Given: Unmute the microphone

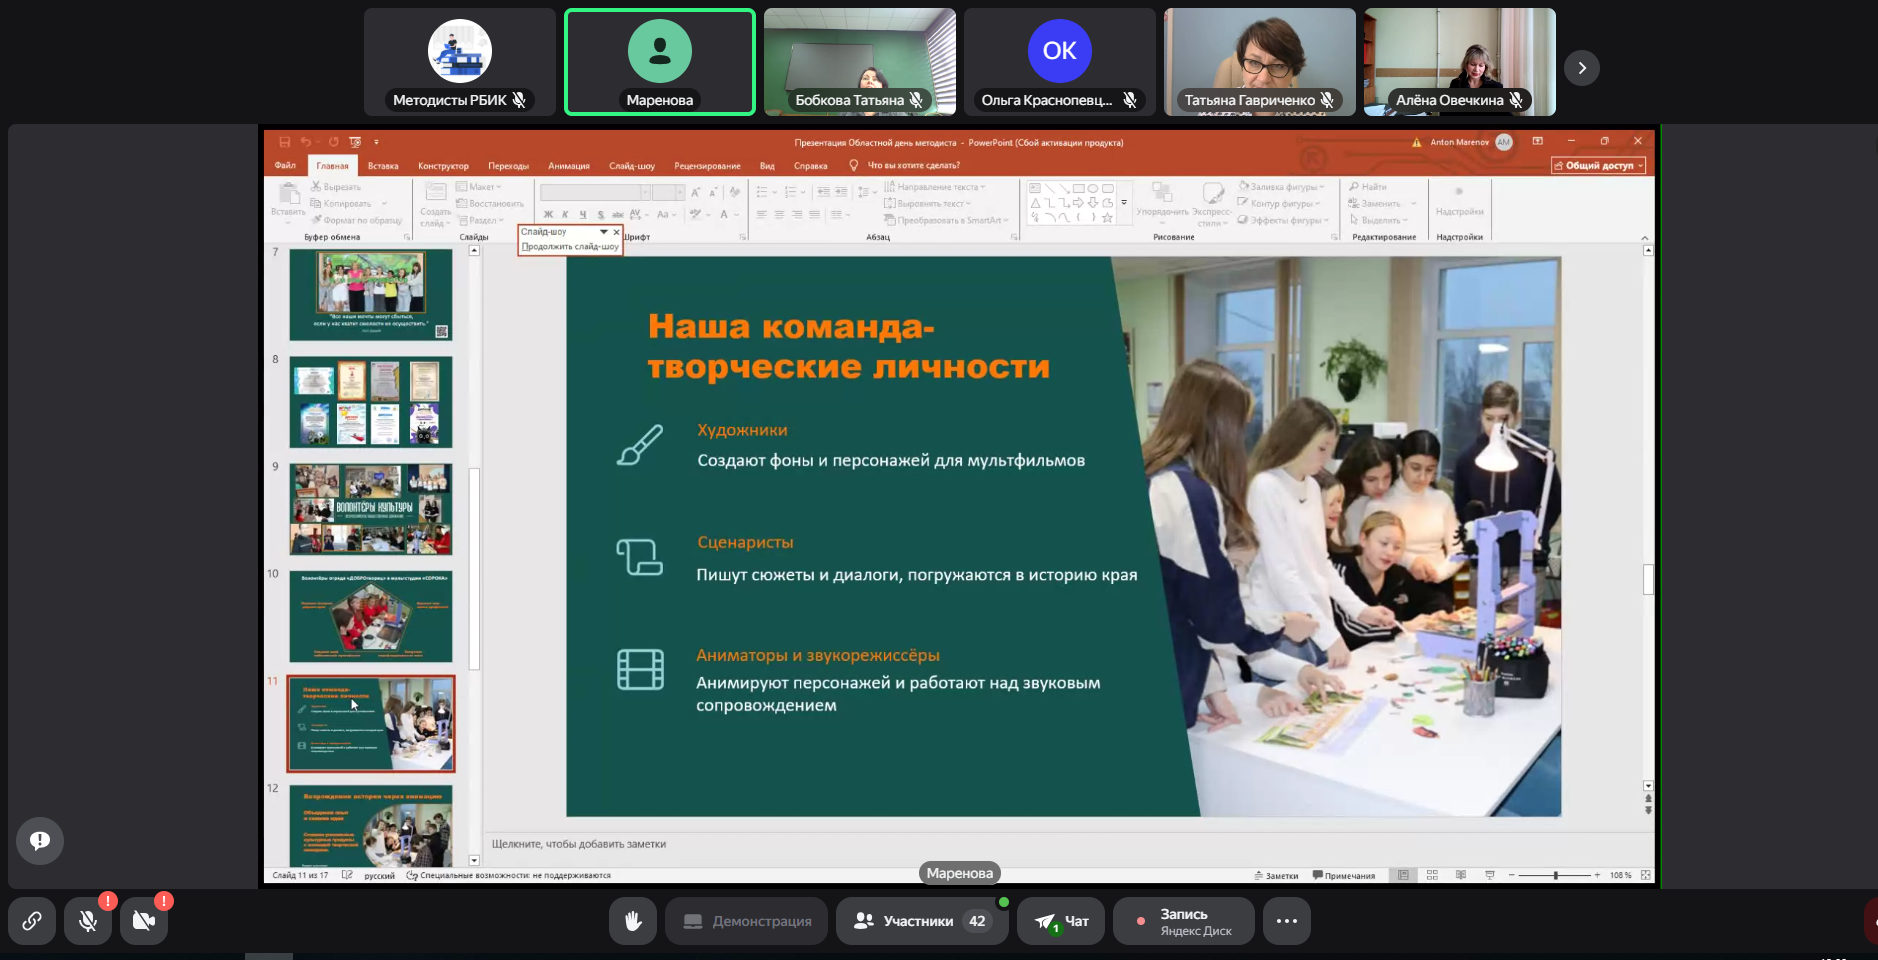Looking at the screenshot, I should (88, 921).
